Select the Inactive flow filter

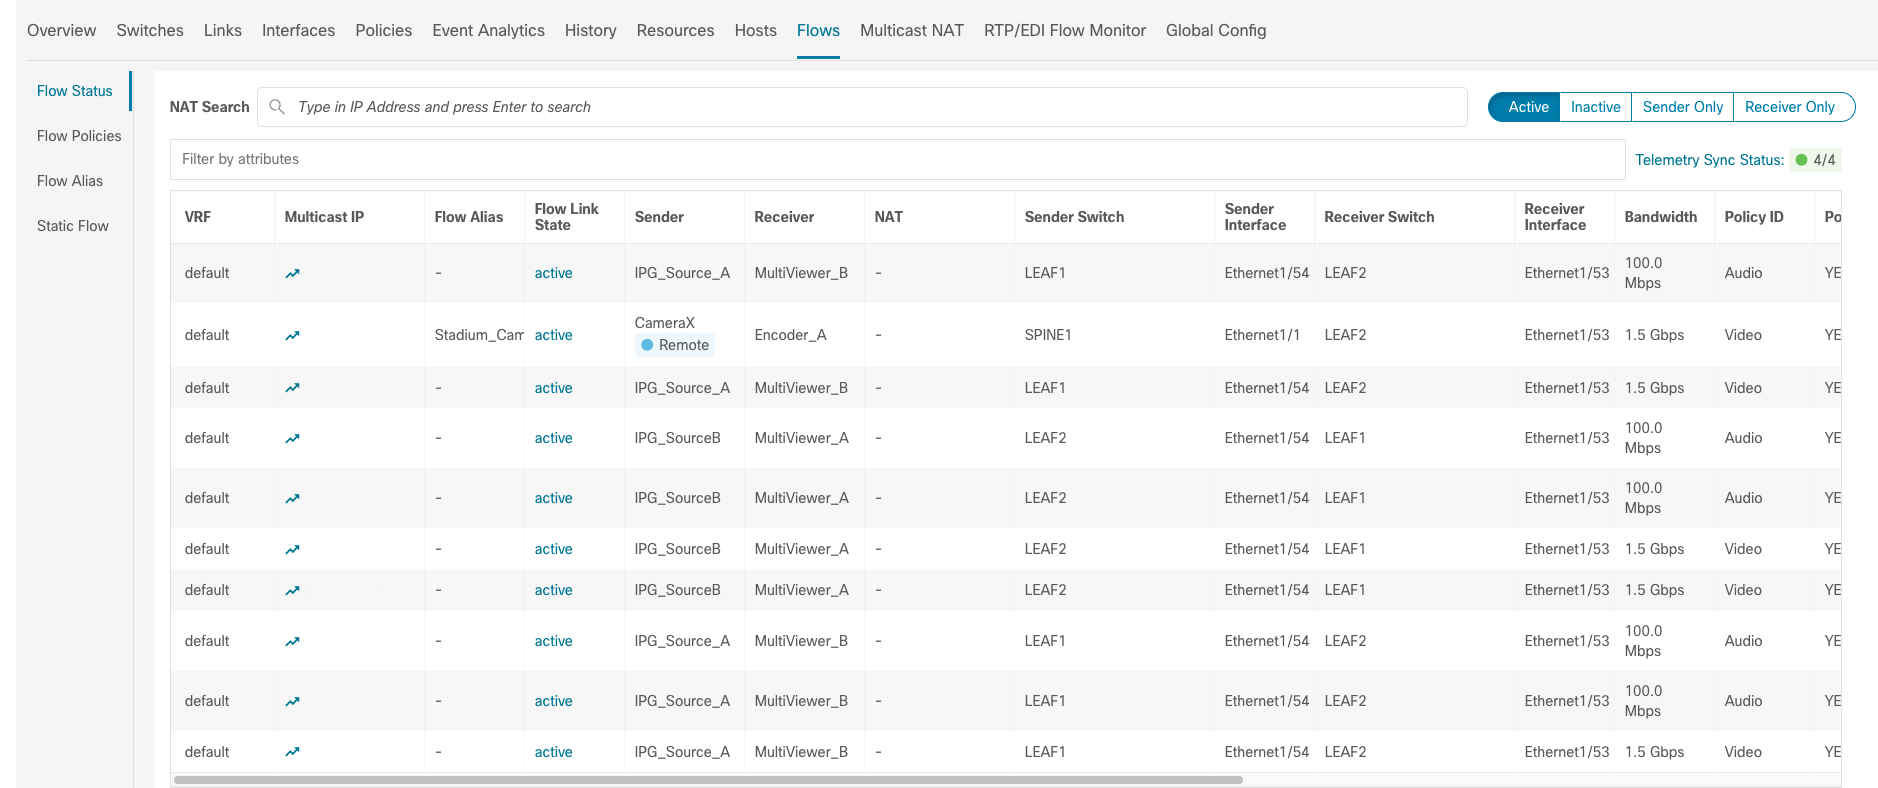pyautogui.click(x=1595, y=107)
